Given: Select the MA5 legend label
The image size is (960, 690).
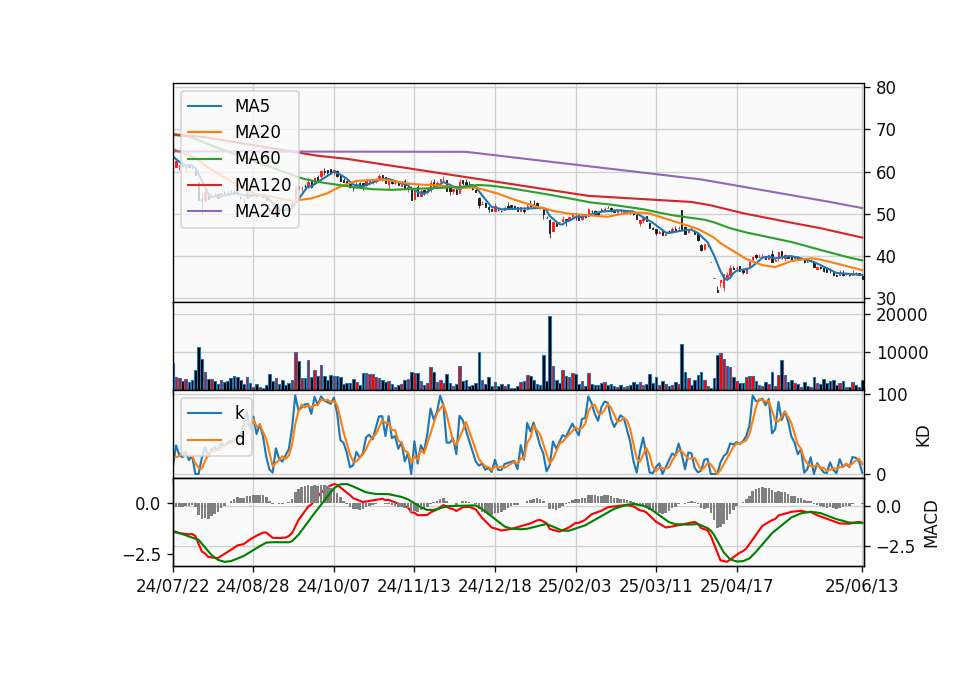Looking at the screenshot, I should pos(252,106).
